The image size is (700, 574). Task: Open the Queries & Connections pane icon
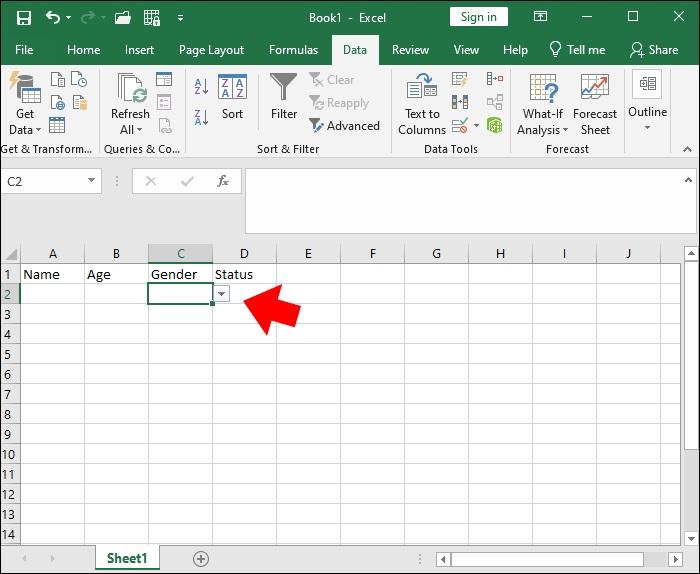point(164,79)
